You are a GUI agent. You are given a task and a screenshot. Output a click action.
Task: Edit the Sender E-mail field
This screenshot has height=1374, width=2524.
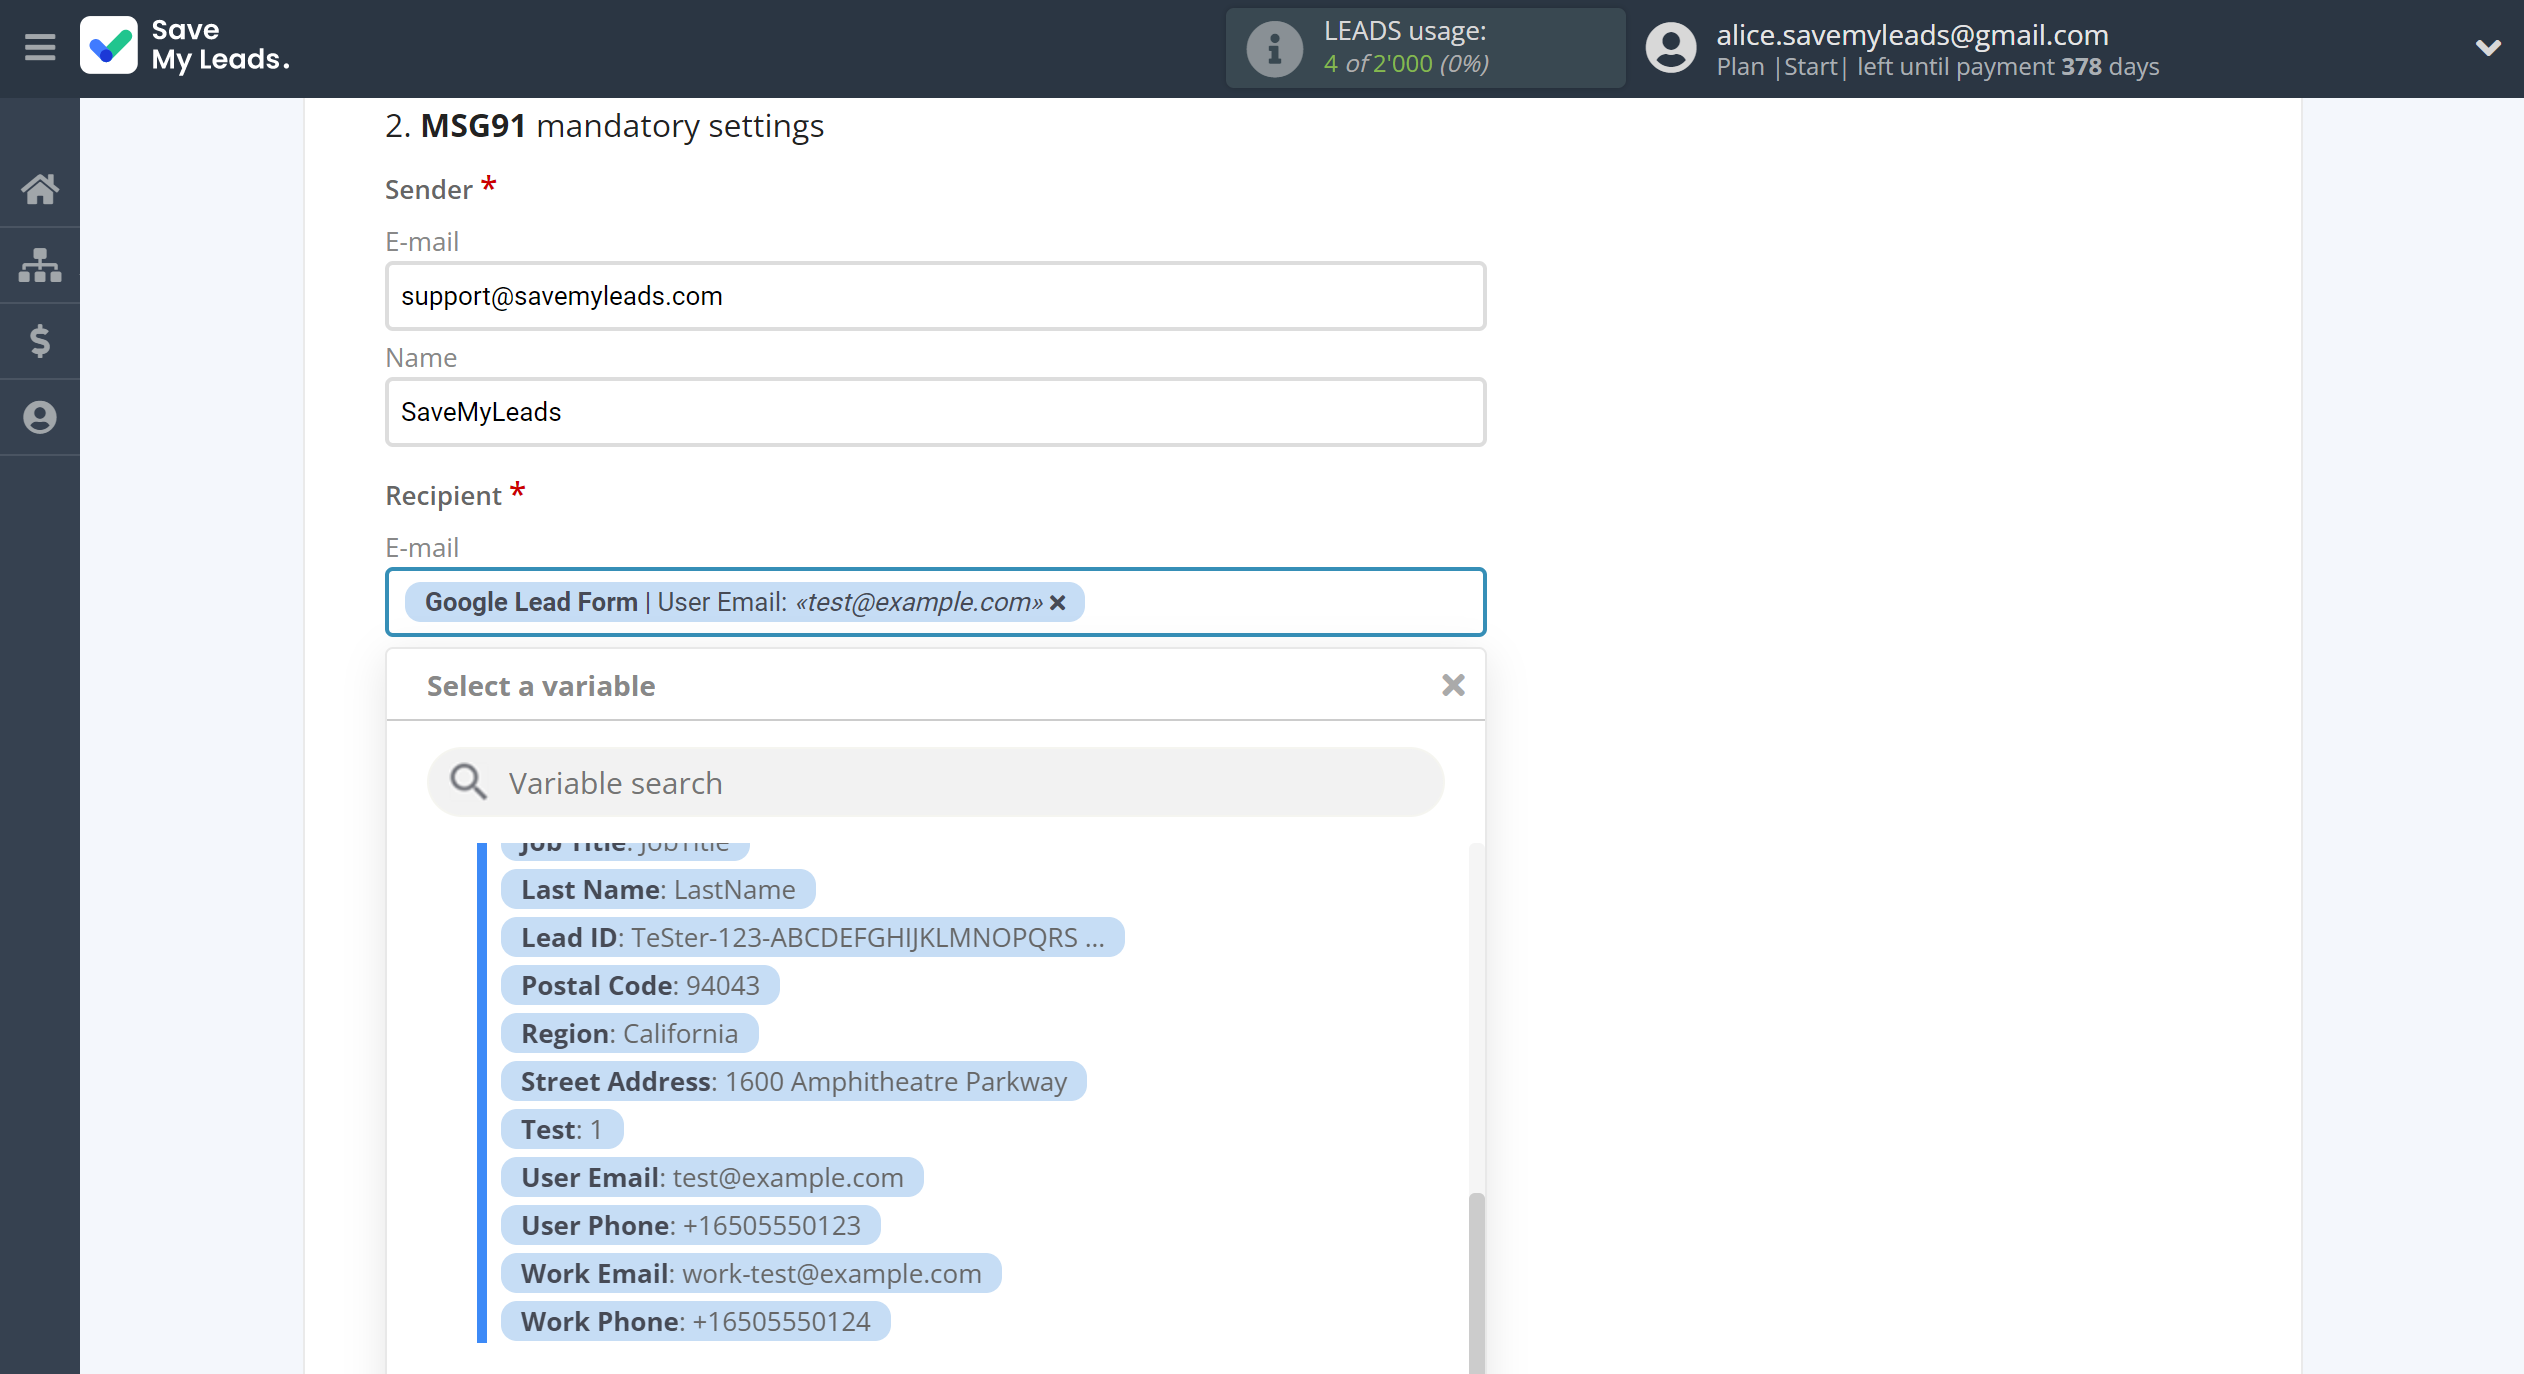935,296
